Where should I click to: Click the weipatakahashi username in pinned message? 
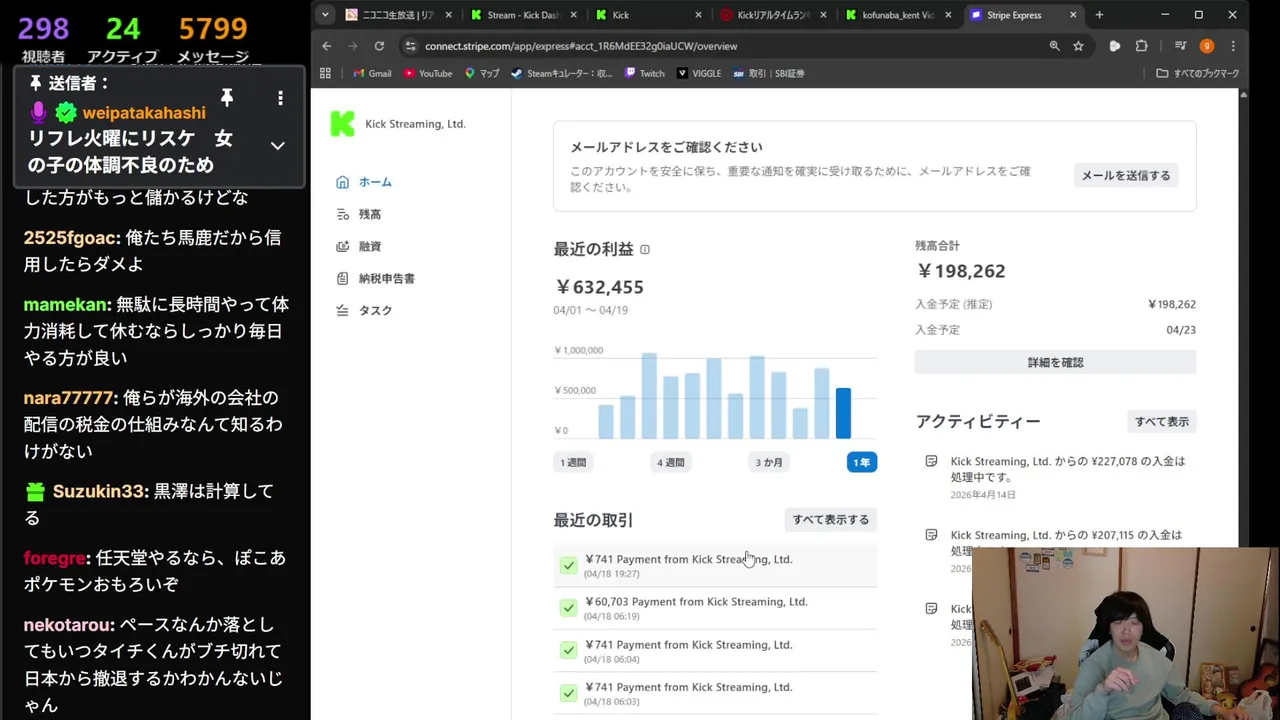pos(143,113)
